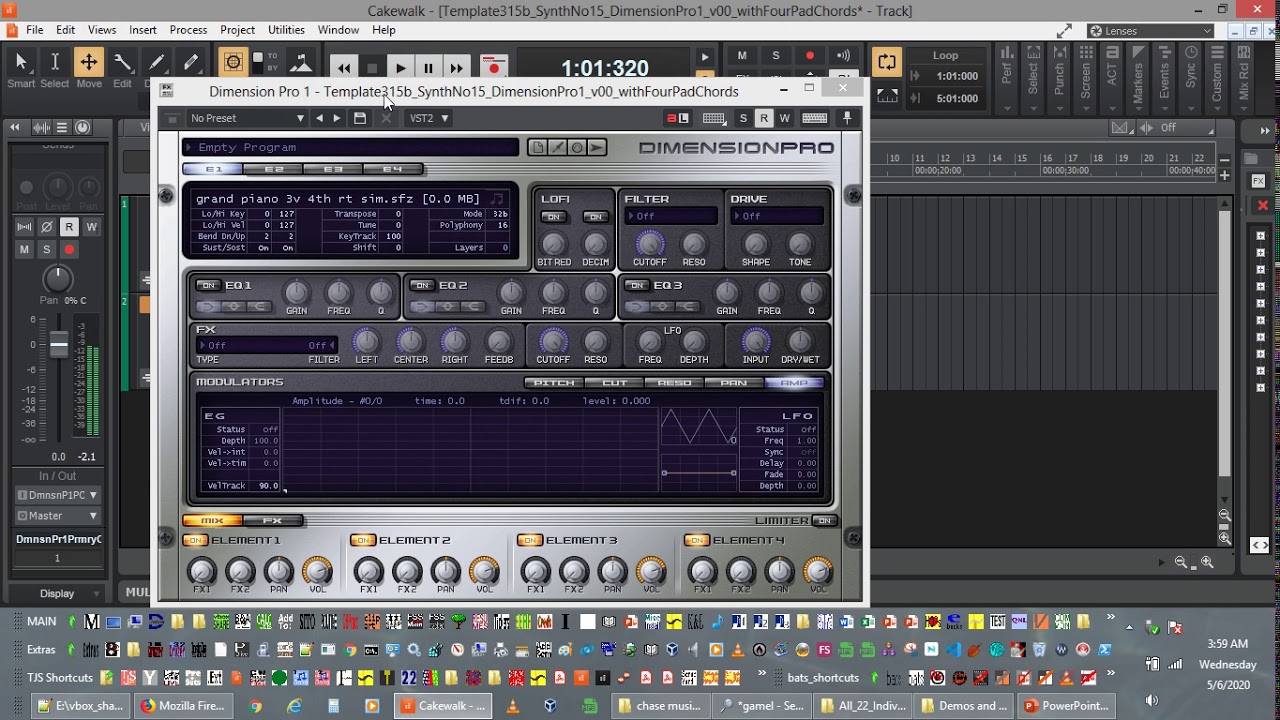Click the EQ 2 peak shape icon
This screenshot has height=720, width=1280.
(x=447, y=307)
